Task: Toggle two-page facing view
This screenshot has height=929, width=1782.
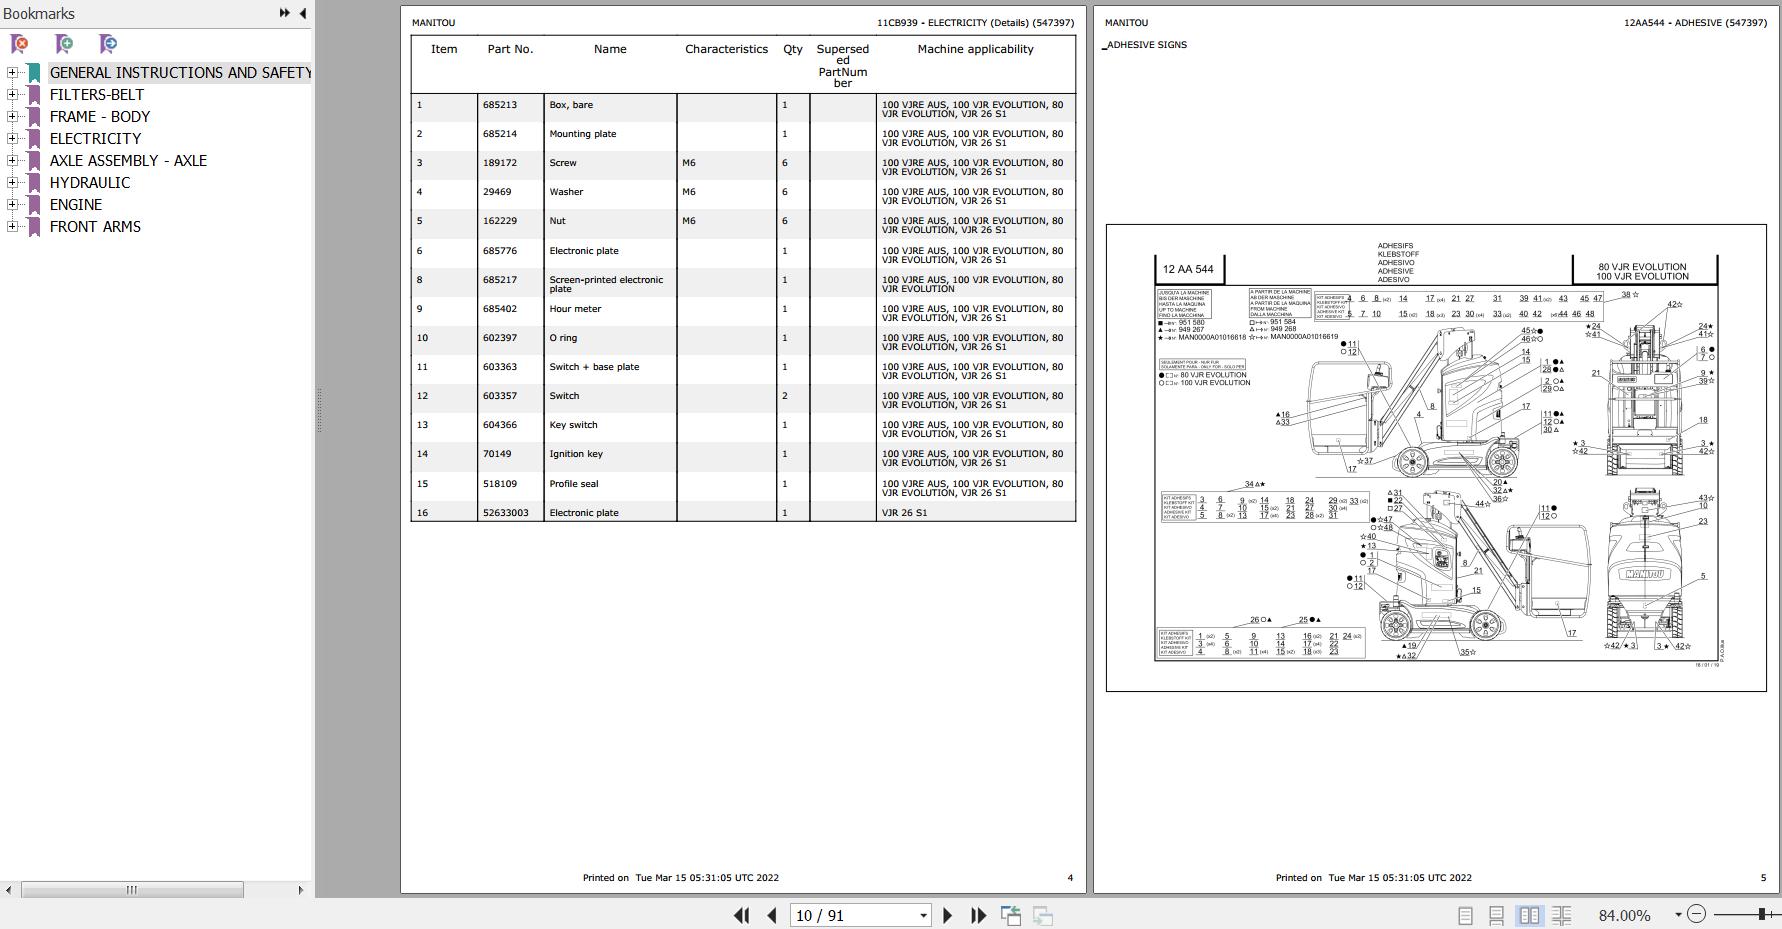Action: coord(1529,915)
